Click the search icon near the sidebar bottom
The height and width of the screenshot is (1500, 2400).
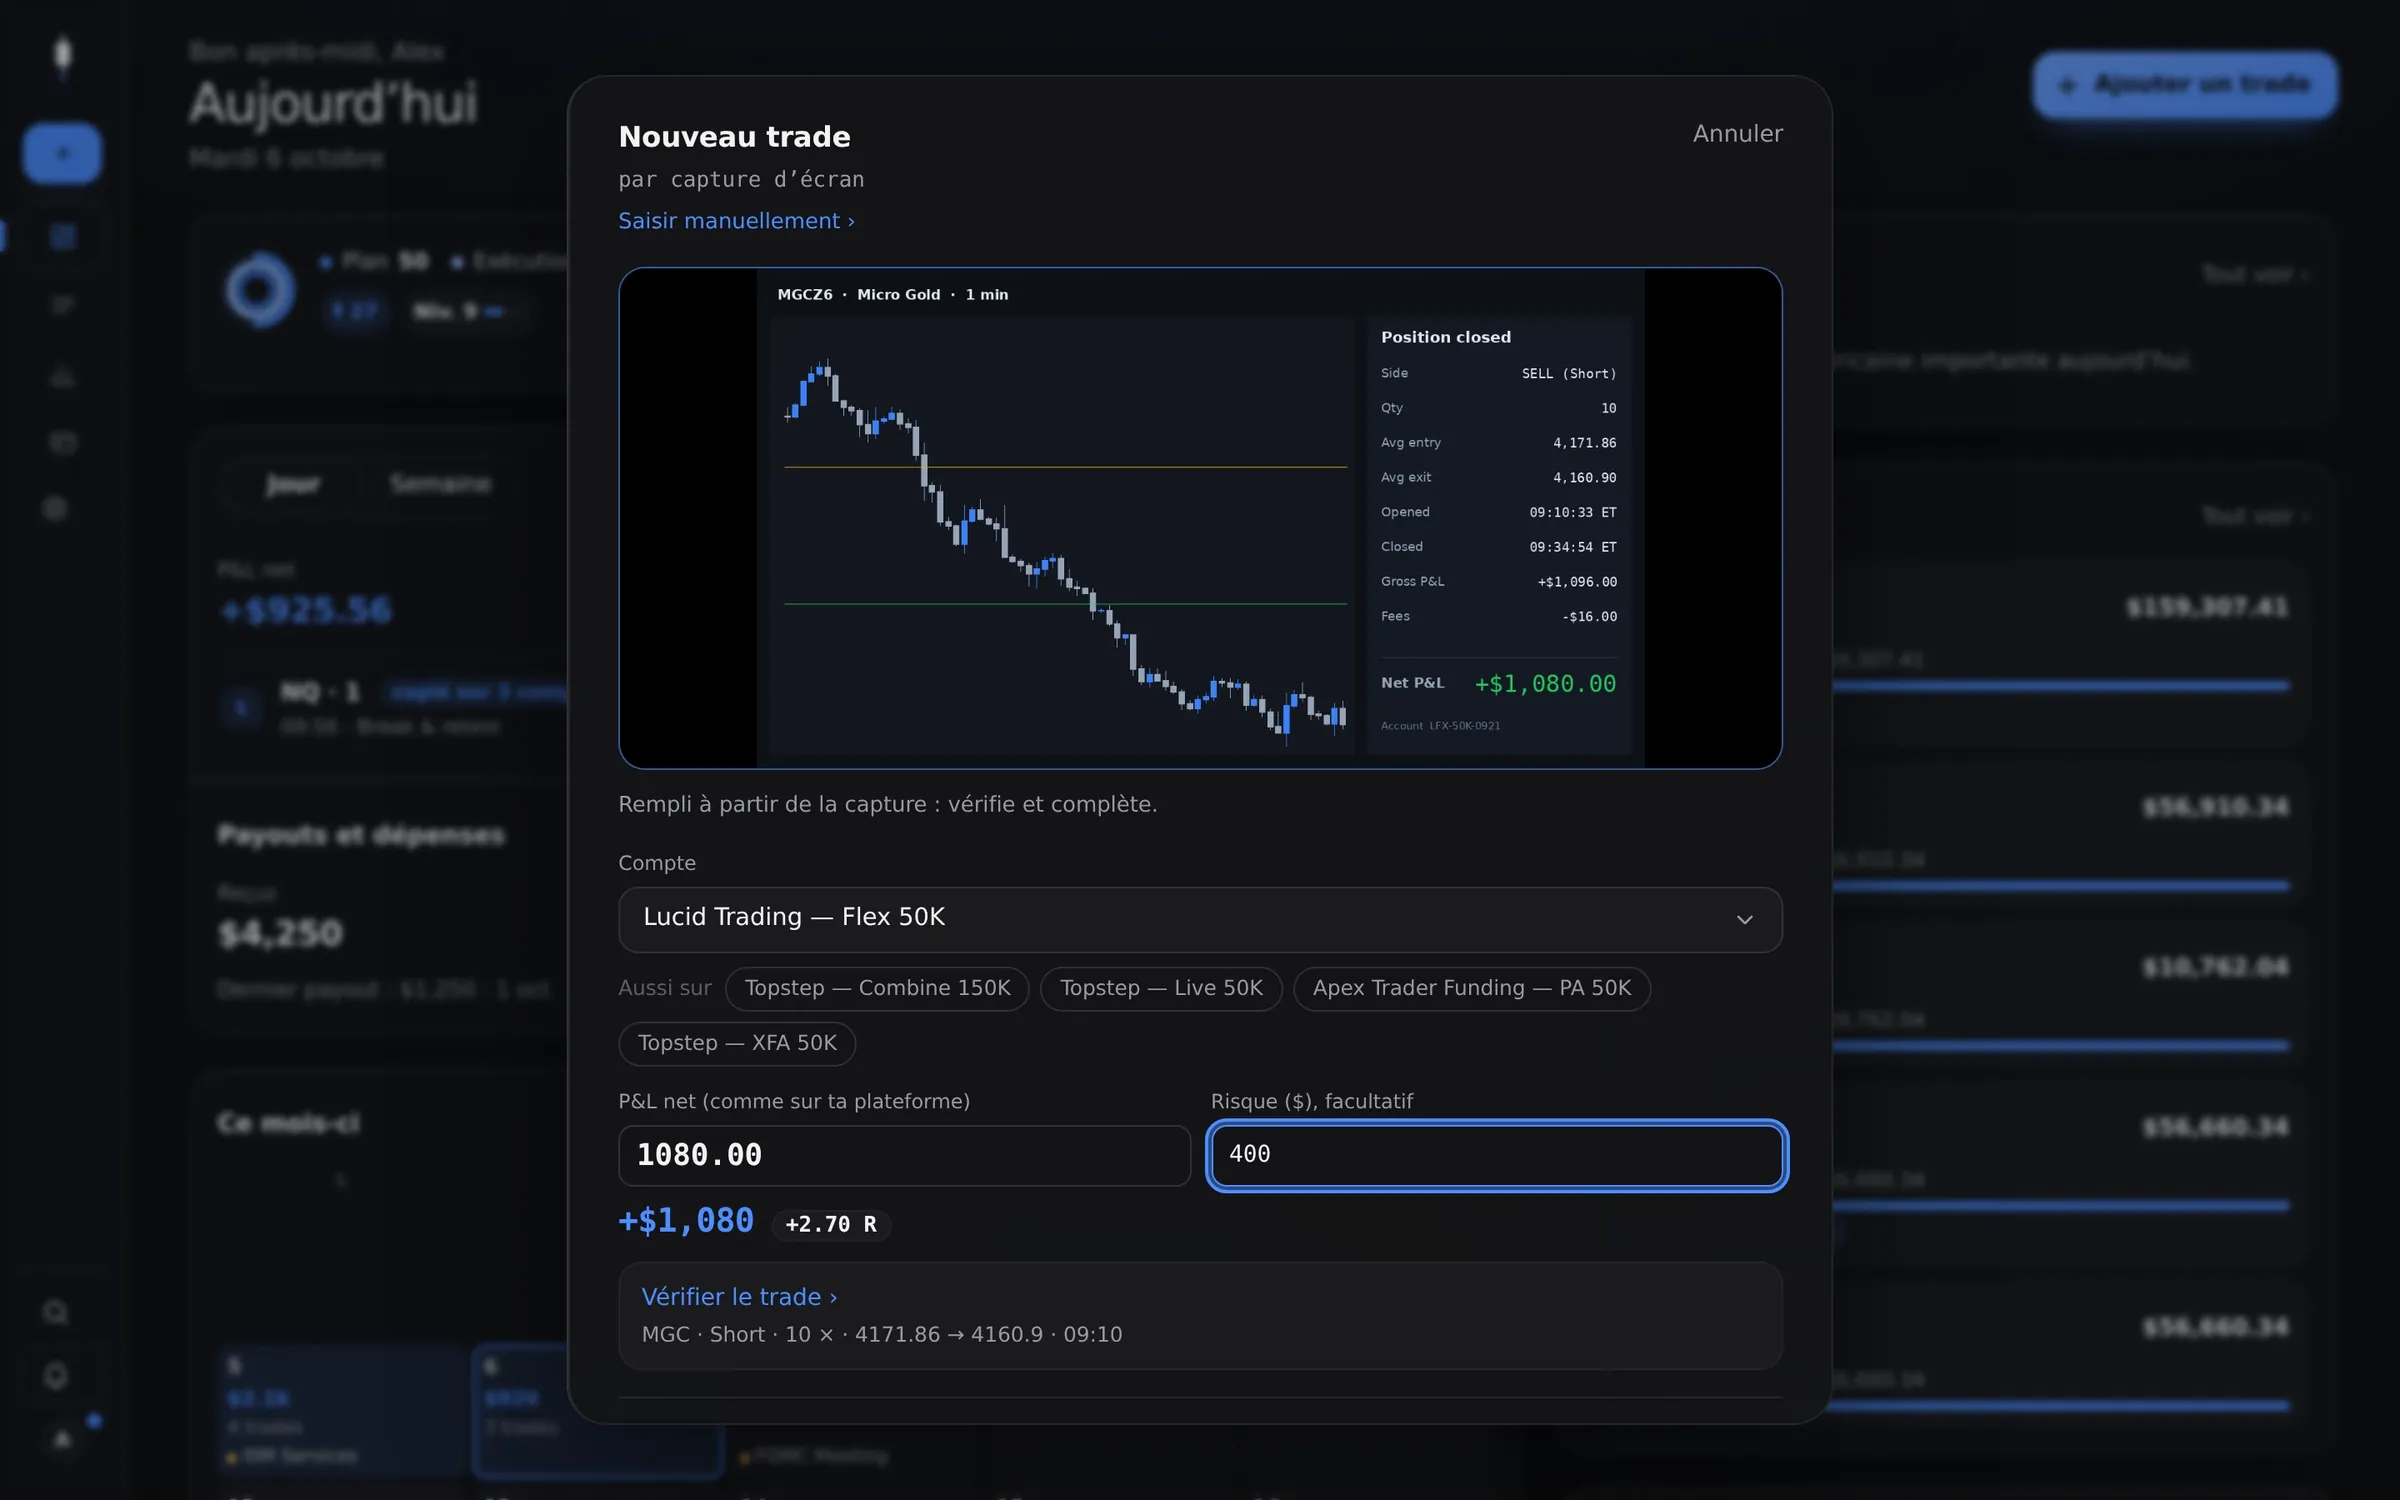pos(56,1311)
